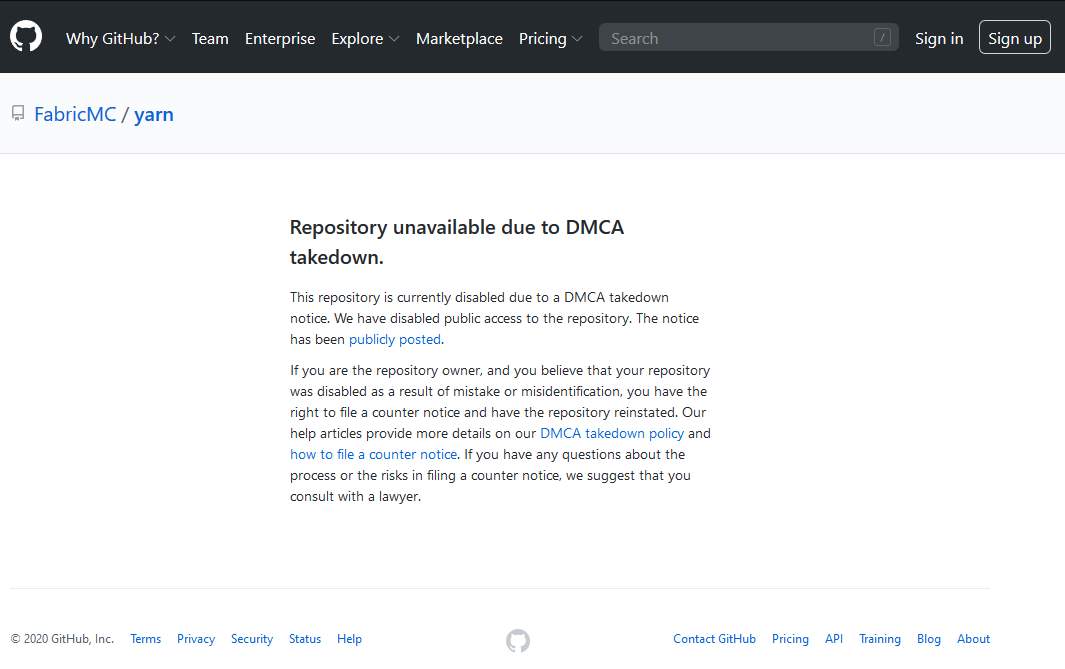Click the yarn repository name link
This screenshot has width=1065, height=669.
[154, 114]
